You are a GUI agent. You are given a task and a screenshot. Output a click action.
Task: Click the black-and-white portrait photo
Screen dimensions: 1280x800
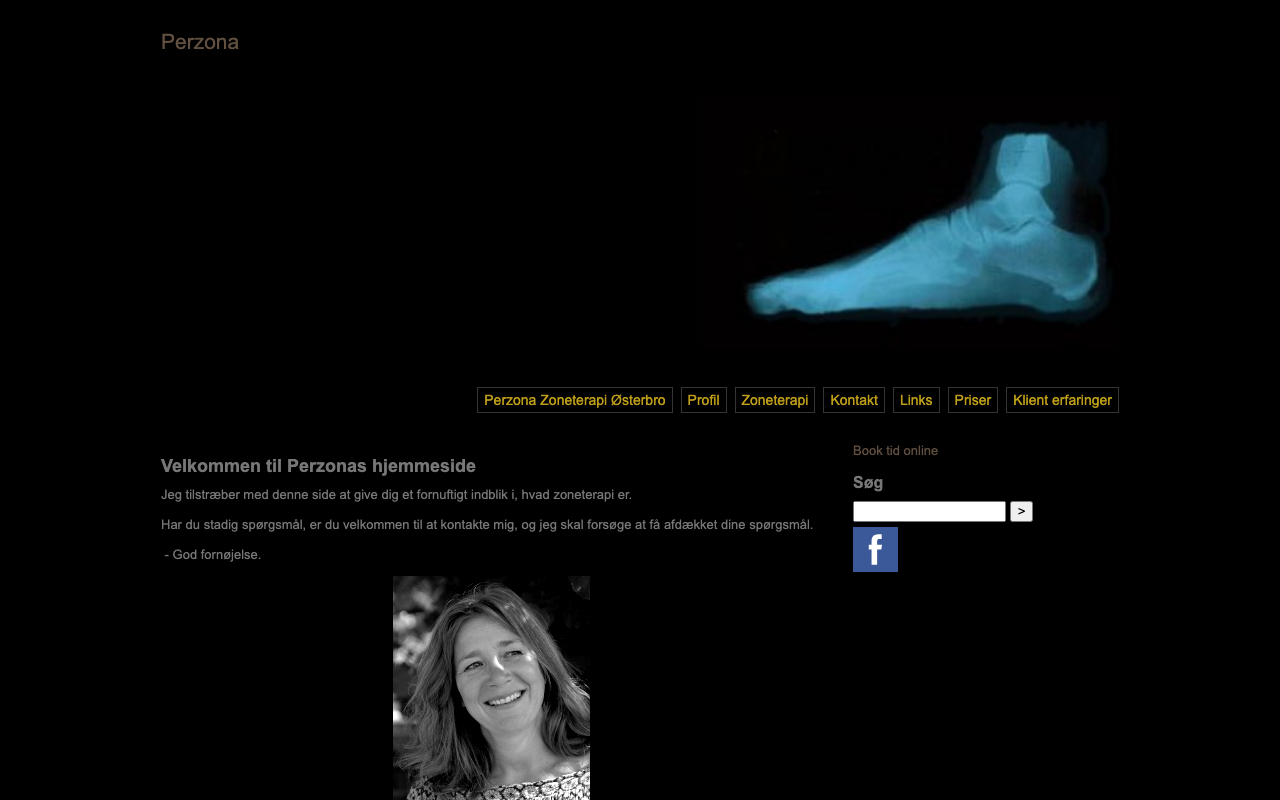coord(491,688)
